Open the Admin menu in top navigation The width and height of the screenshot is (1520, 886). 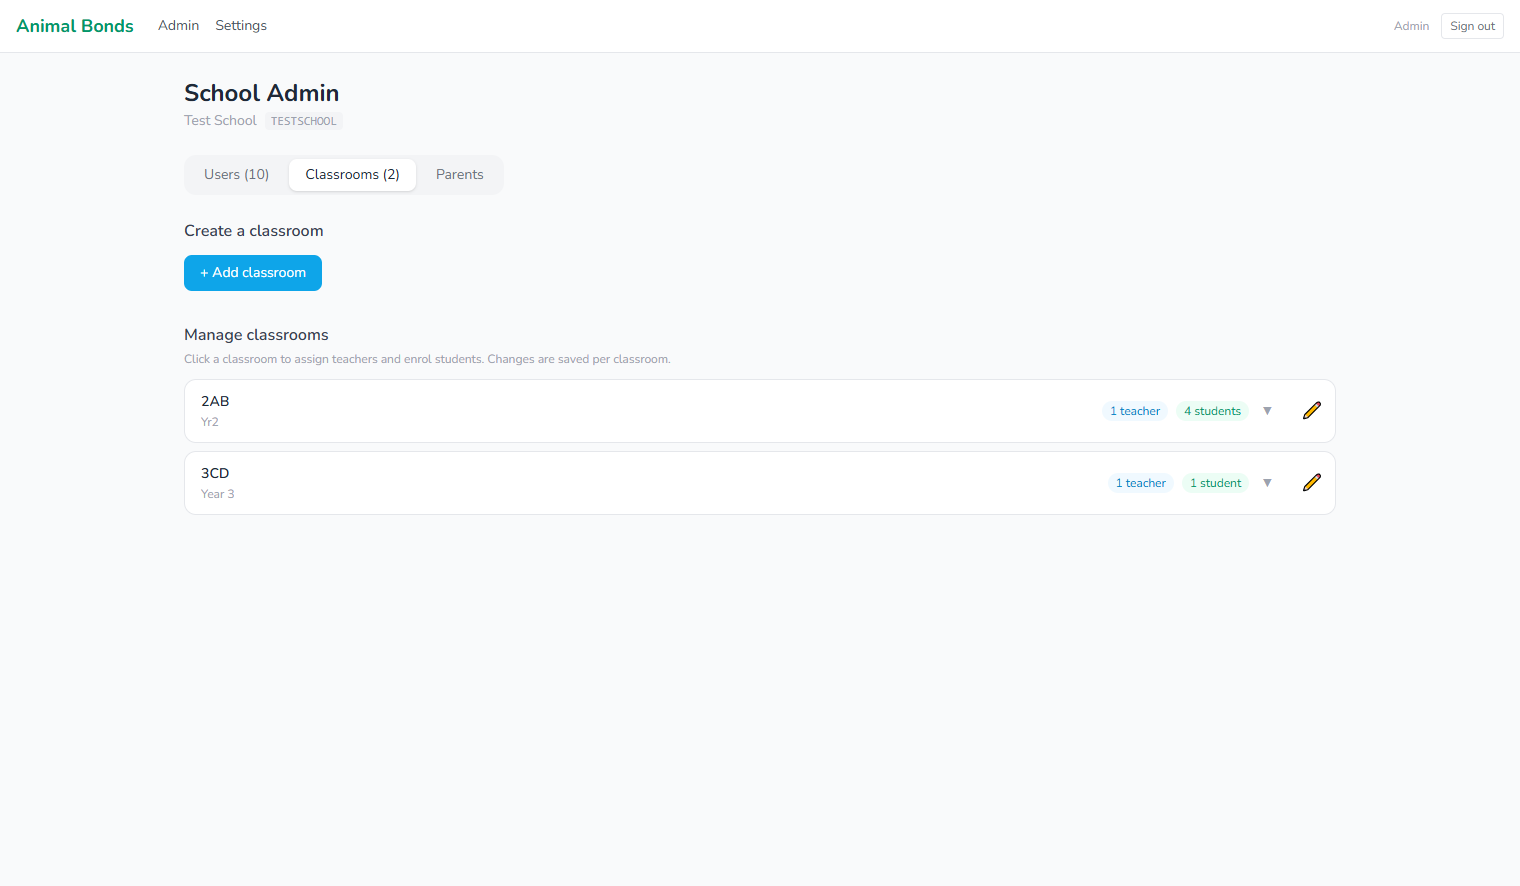(x=178, y=26)
